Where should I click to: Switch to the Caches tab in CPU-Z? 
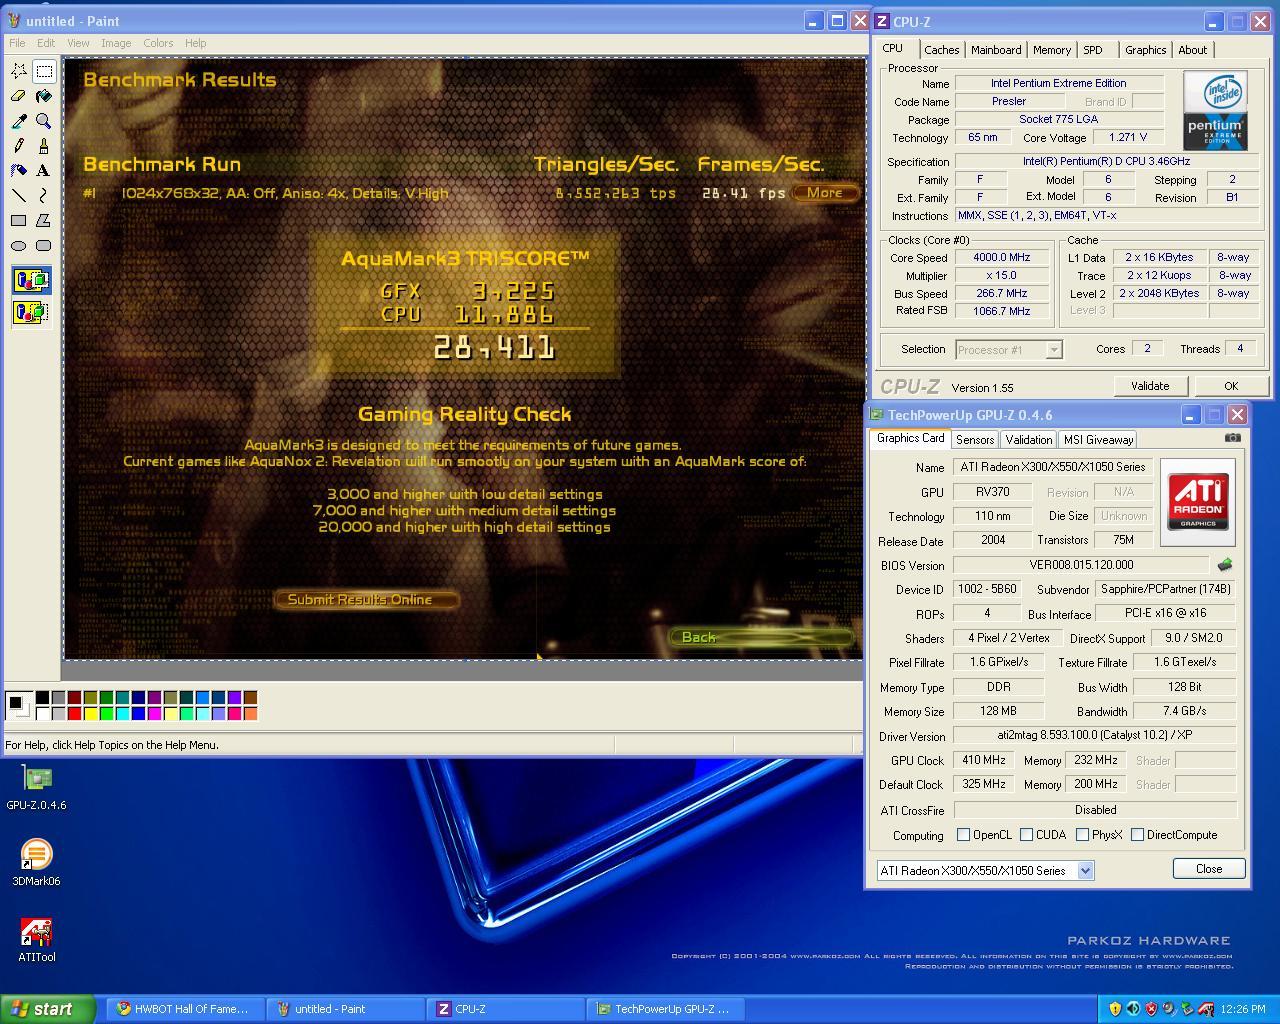pos(941,50)
